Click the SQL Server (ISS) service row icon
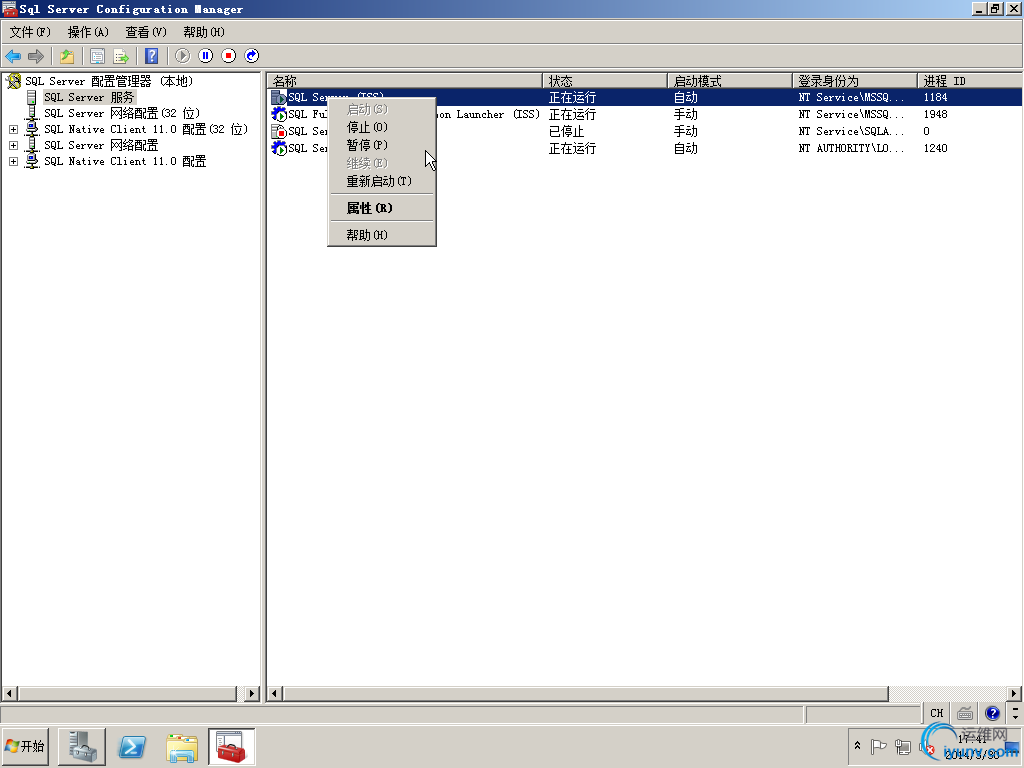The width and height of the screenshot is (1024, 768). pyautogui.click(x=279, y=97)
